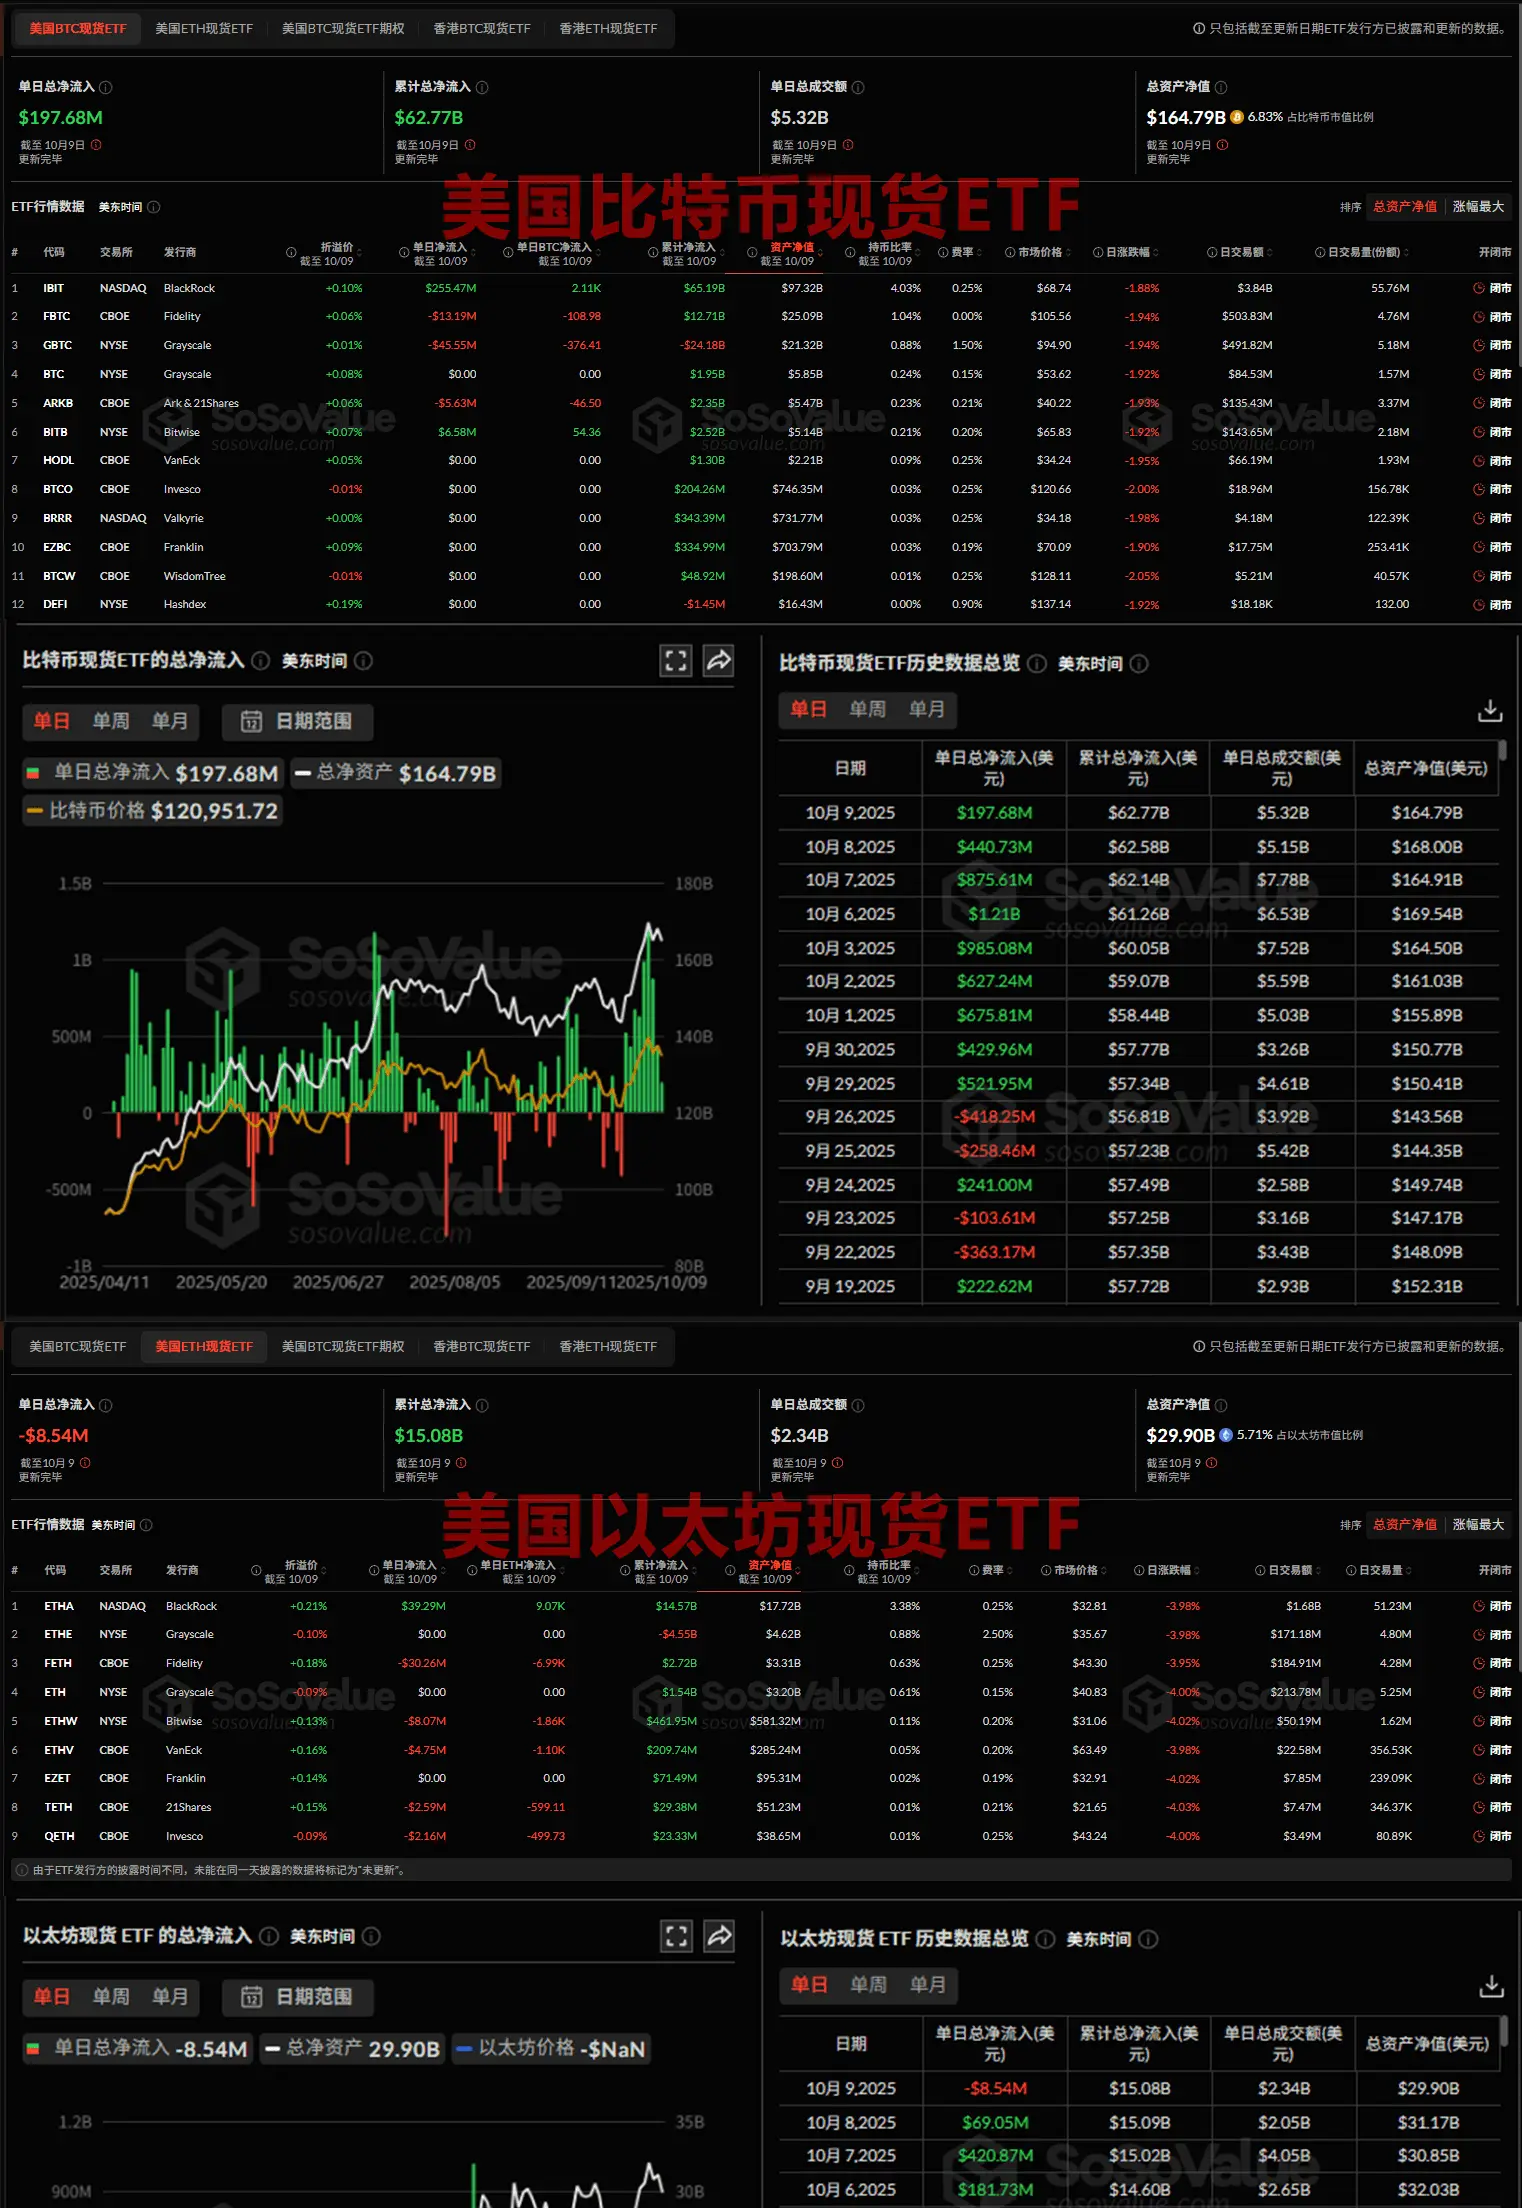Open 美国ETH现货ETF tab in the top tab bar
This screenshot has height=2208, width=1522.
tap(204, 29)
